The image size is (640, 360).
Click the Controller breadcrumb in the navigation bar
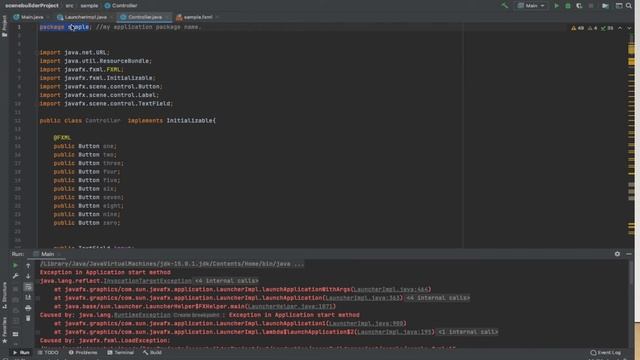coord(121,6)
